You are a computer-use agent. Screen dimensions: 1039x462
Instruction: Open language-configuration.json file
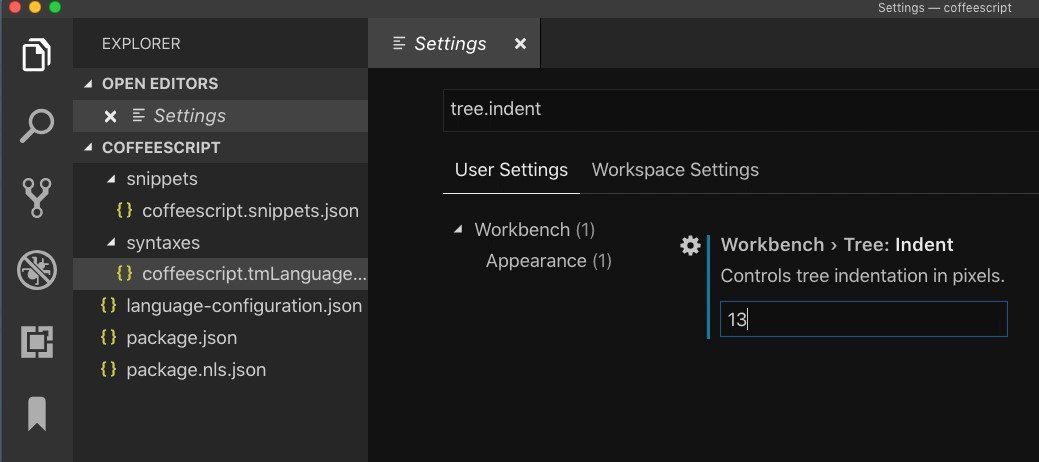pos(220,306)
